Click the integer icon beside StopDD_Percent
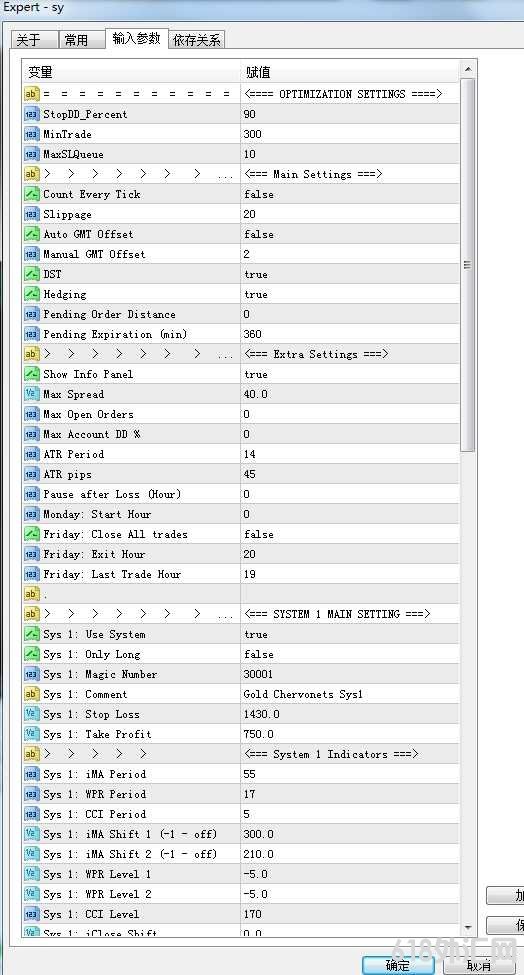 [31, 114]
